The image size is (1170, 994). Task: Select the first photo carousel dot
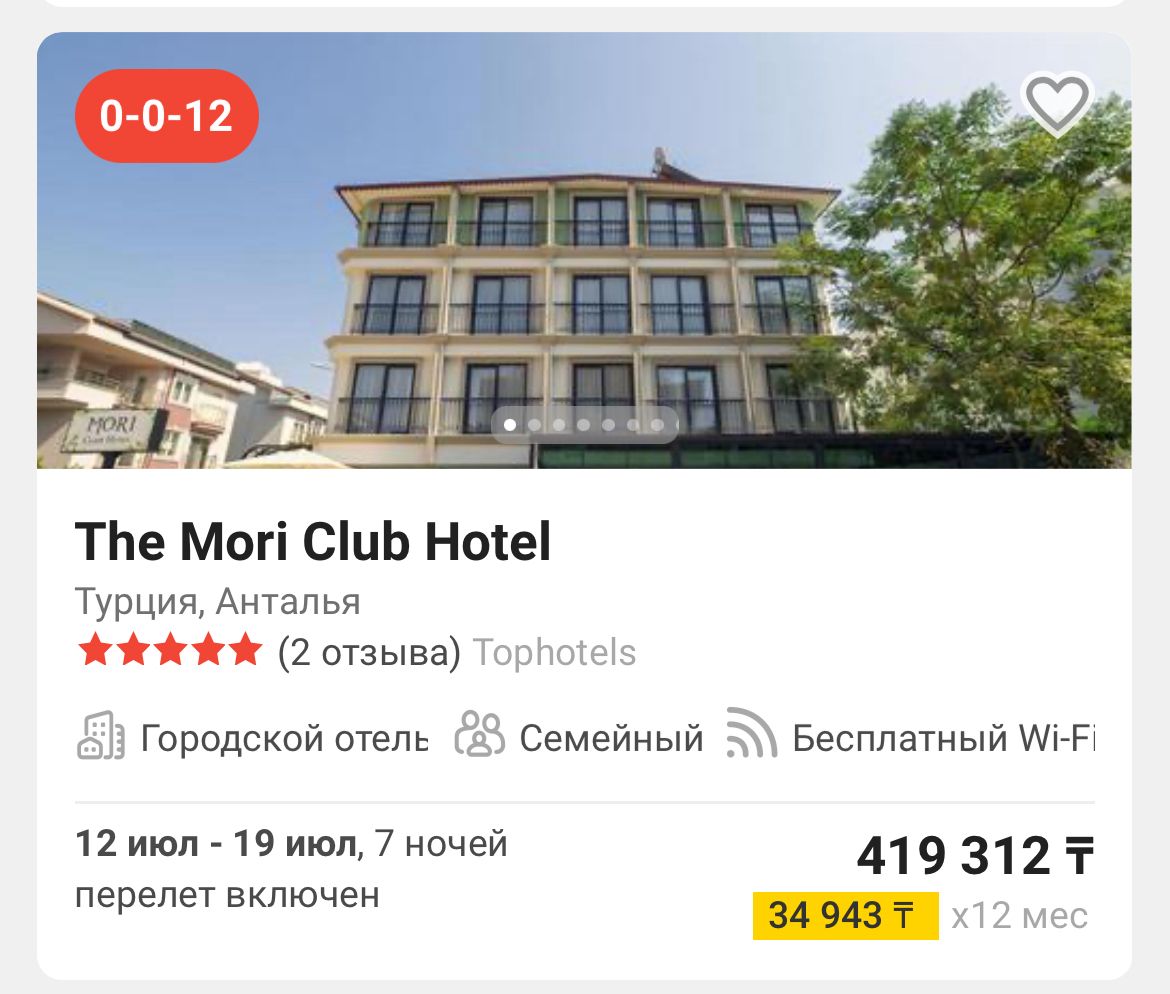click(510, 425)
